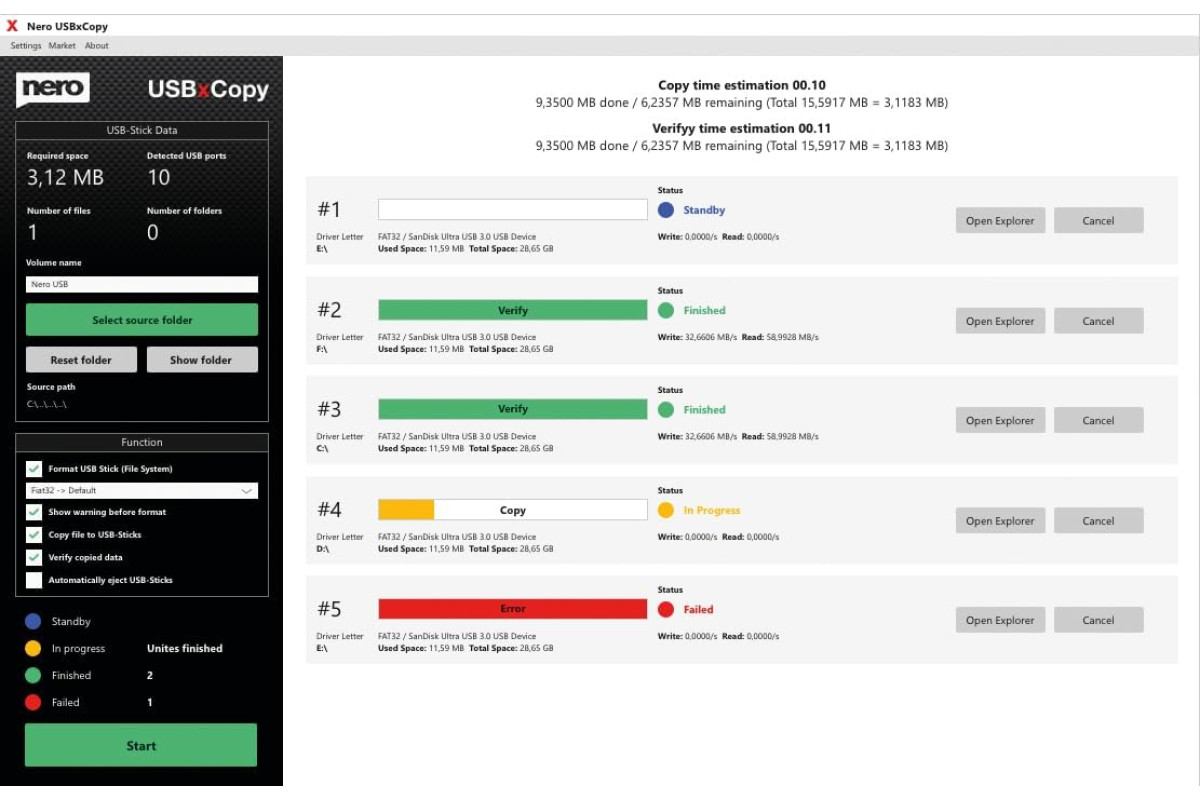The image size is (1200, 800).
Task: Click the green Start button
Action: point(141,745)
